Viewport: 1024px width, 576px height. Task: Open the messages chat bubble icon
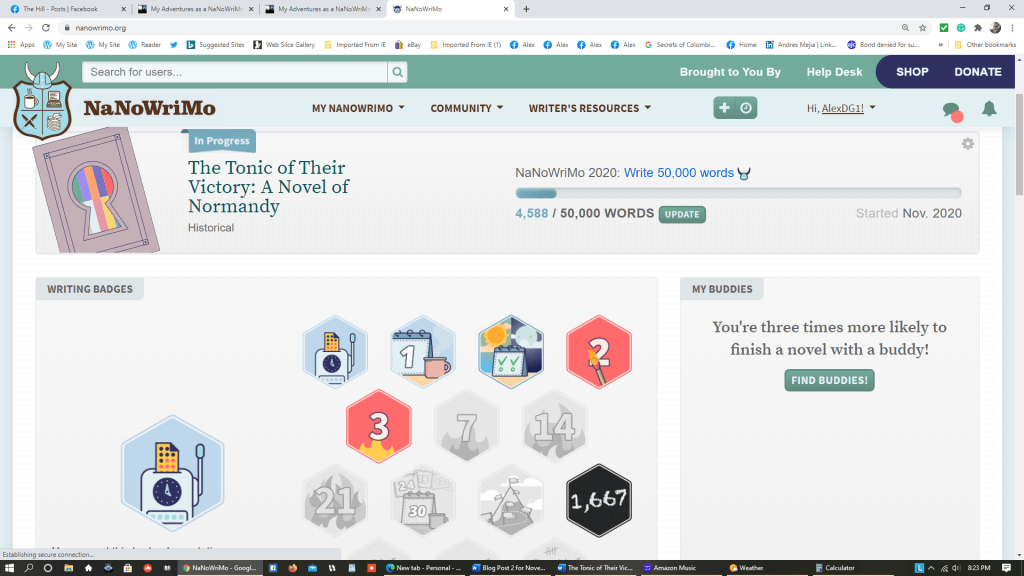(951, 110)
